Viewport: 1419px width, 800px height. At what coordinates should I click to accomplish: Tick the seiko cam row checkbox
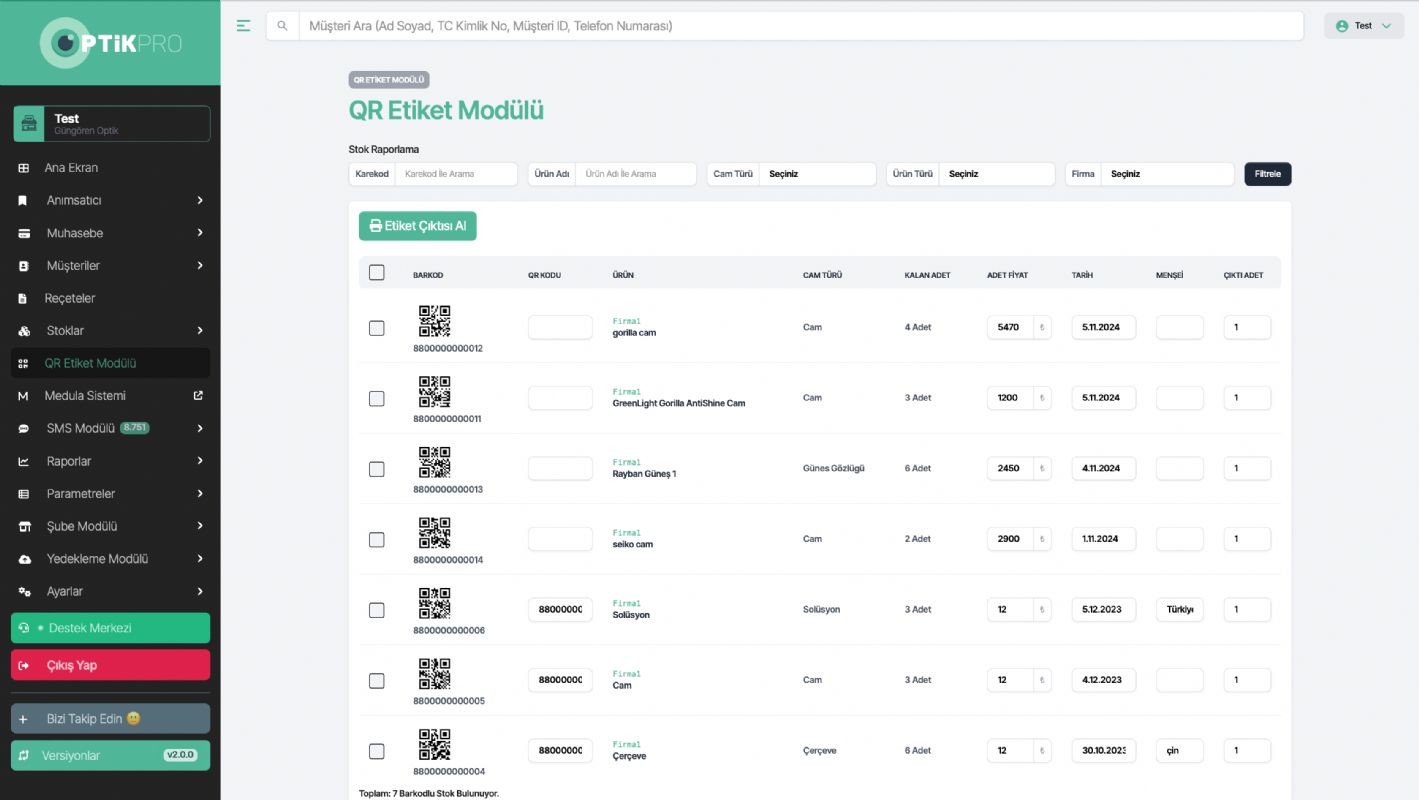[x=376, y=539]
